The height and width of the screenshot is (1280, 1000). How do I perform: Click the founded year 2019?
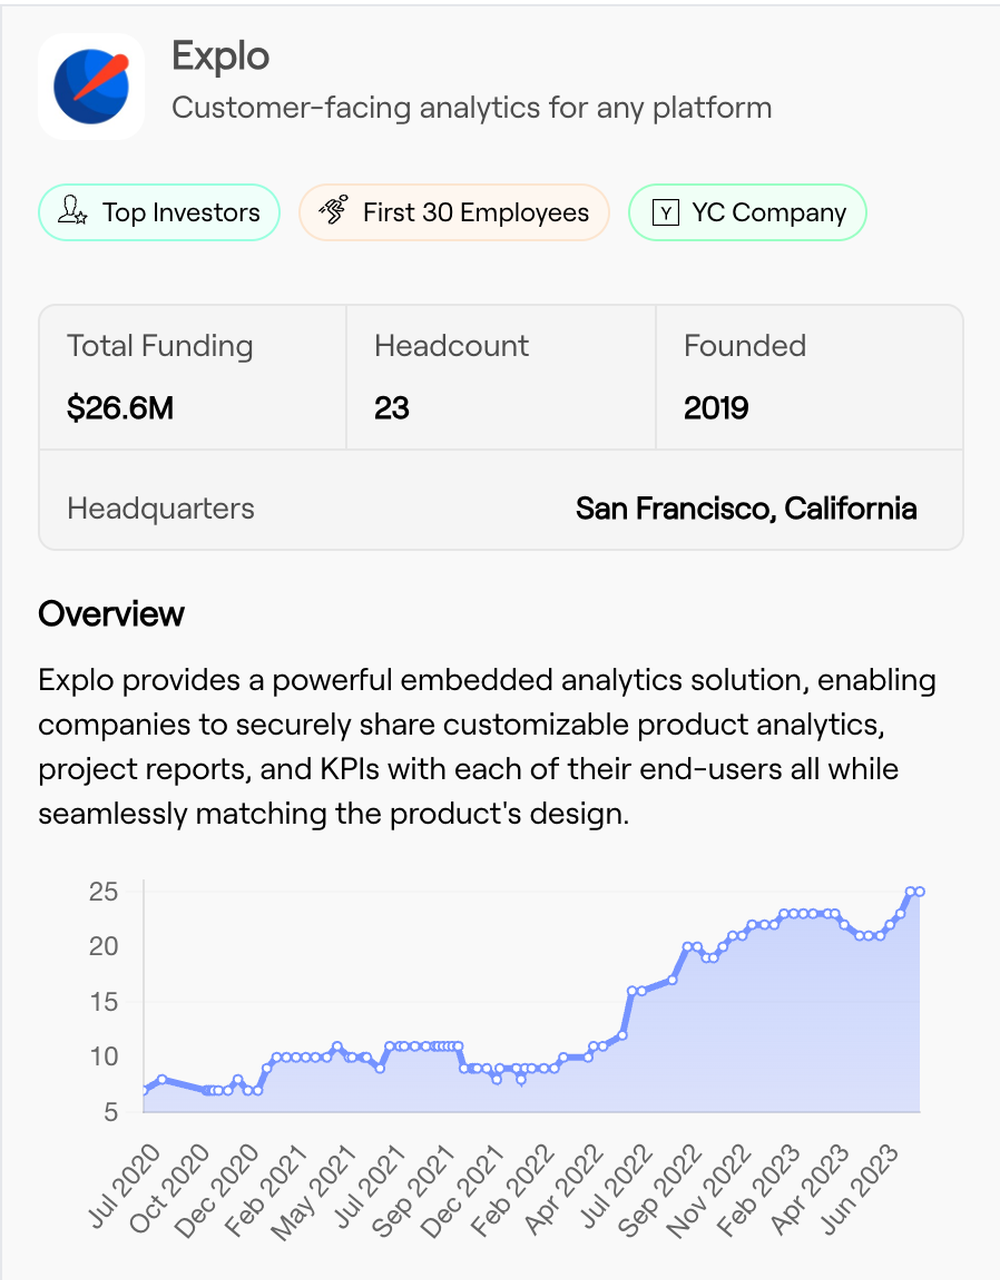click(x=716, y=408)
